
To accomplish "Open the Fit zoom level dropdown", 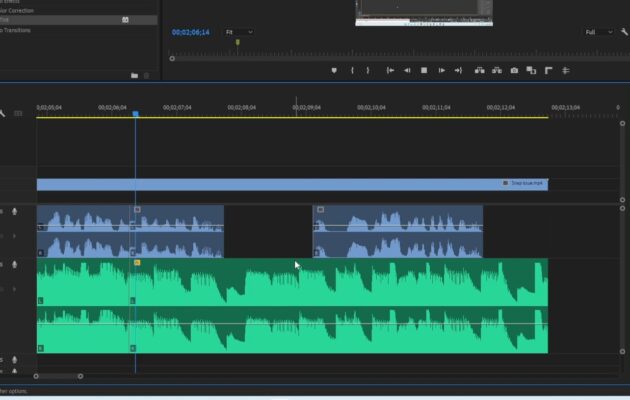I will click(238, 32).
